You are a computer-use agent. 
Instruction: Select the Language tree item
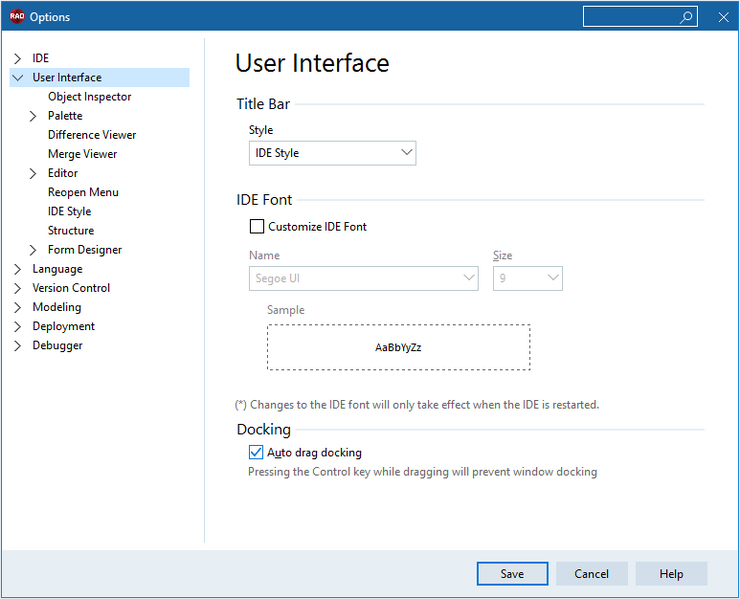[x=58, y=269]
